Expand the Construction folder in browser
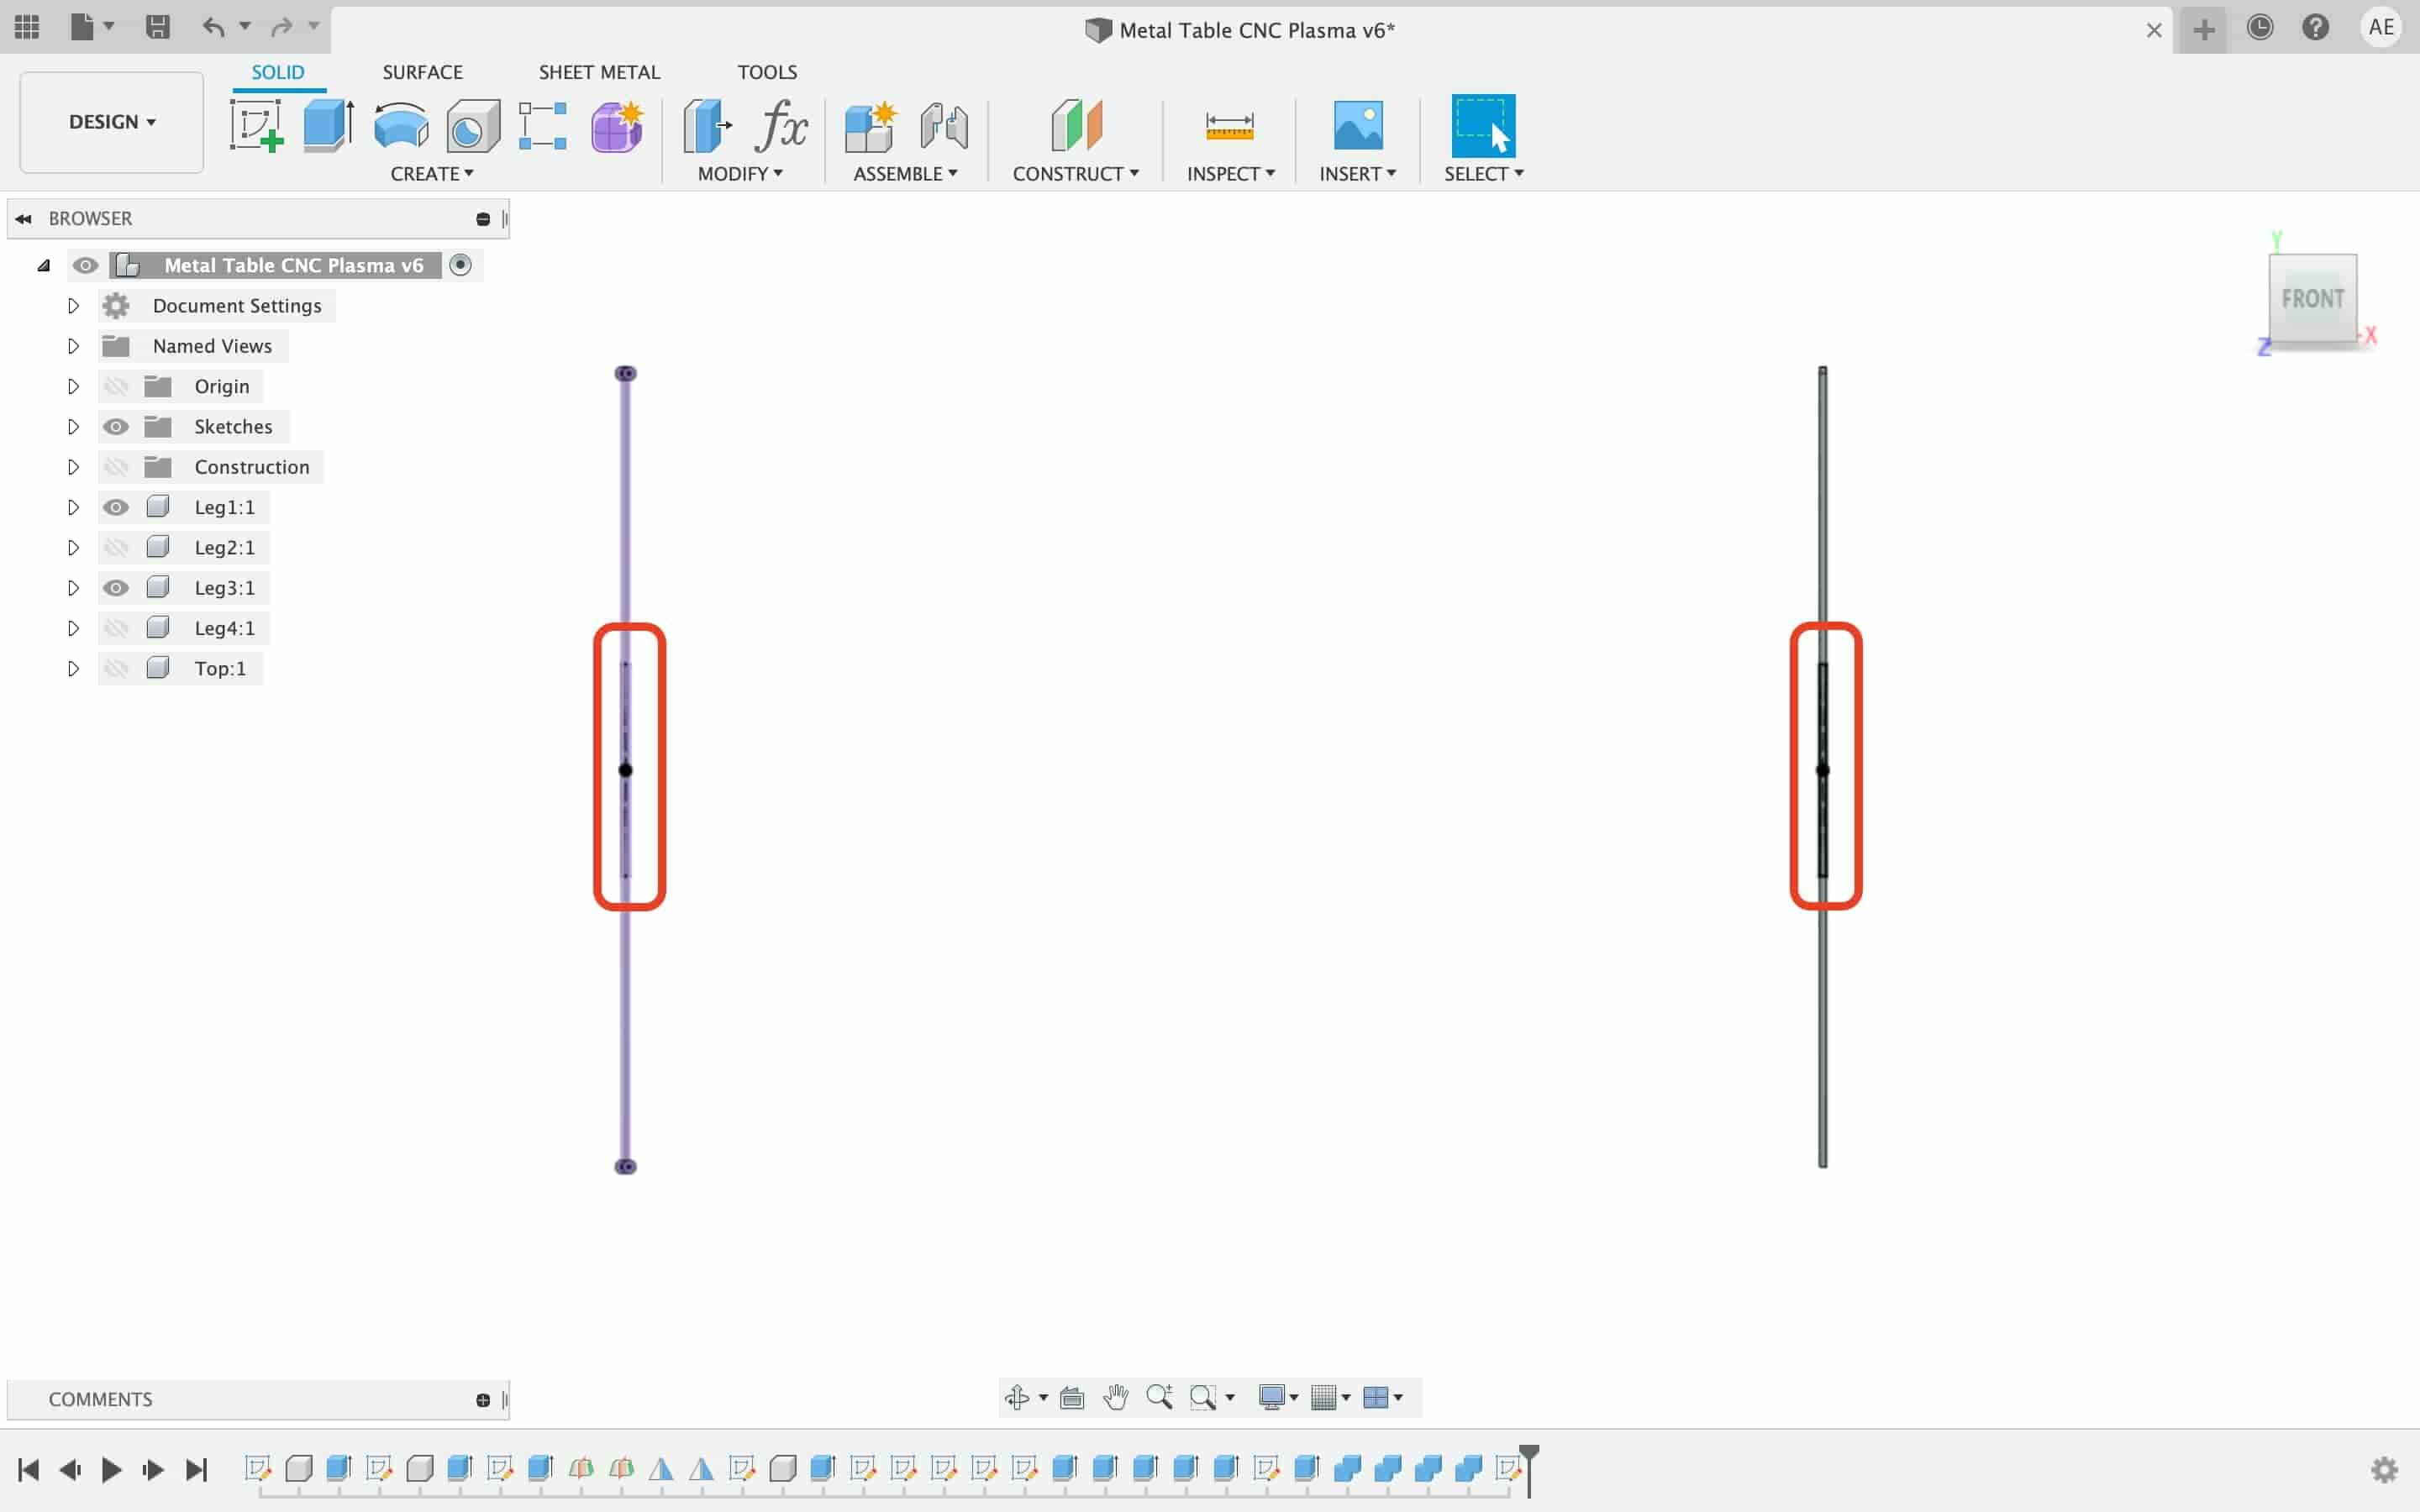The image size is (2420, 1512). click(71, 465)
